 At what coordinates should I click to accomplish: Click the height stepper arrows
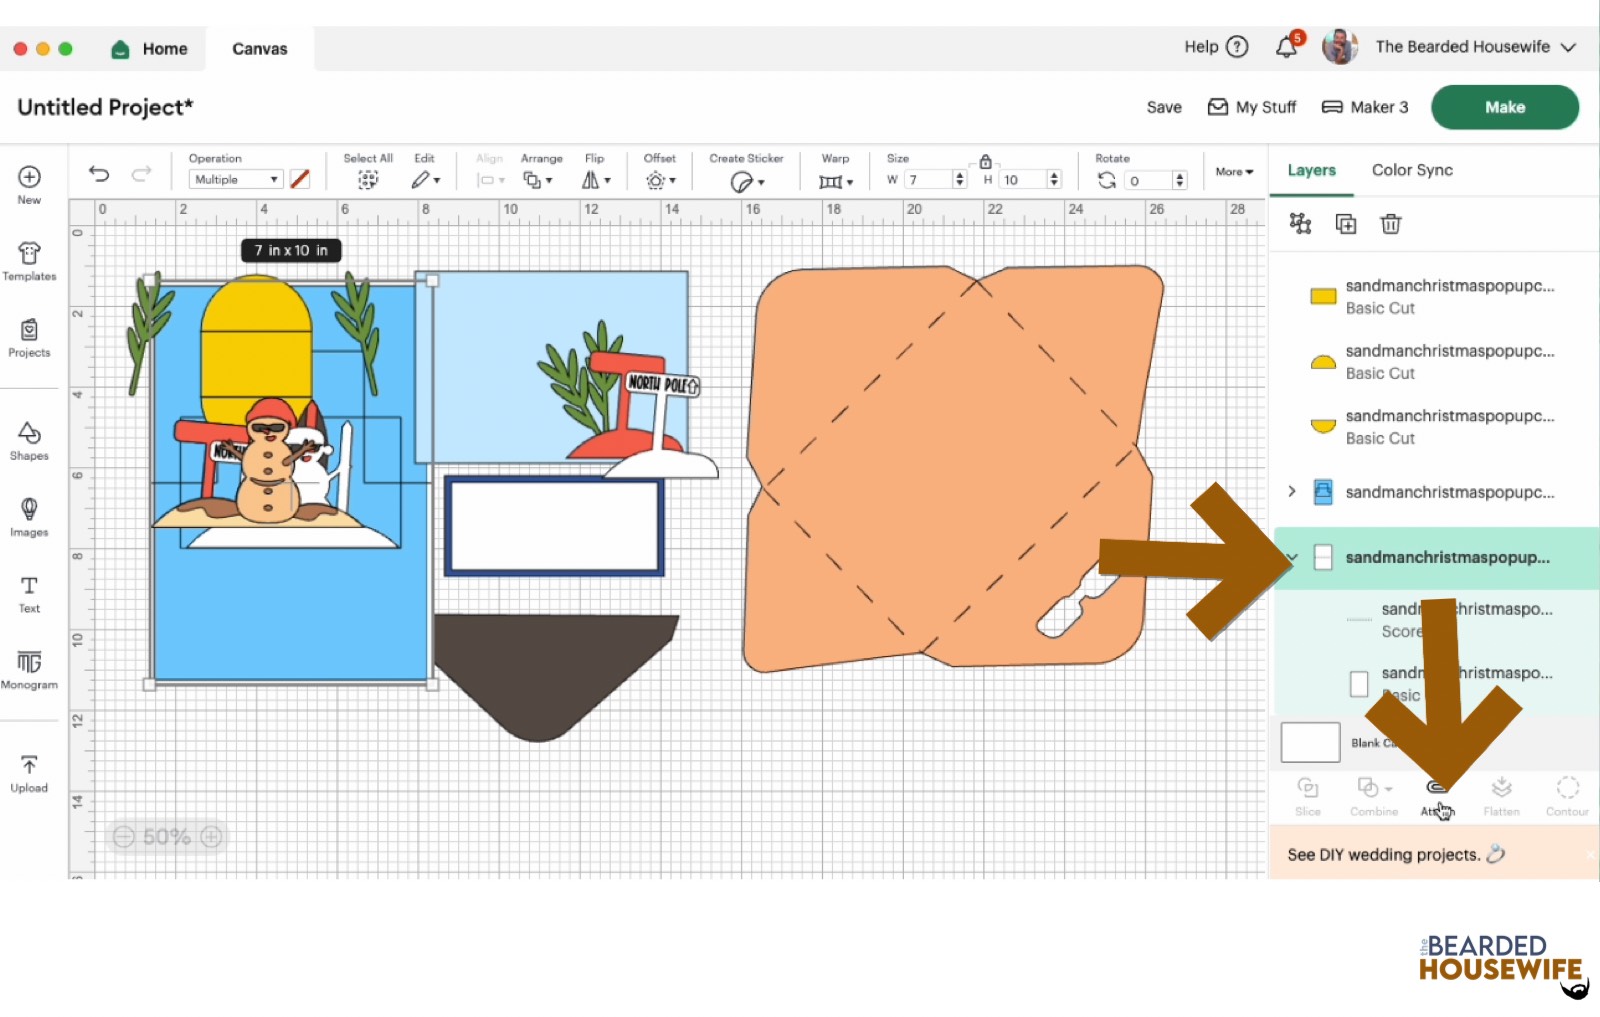pos(1054,180)
